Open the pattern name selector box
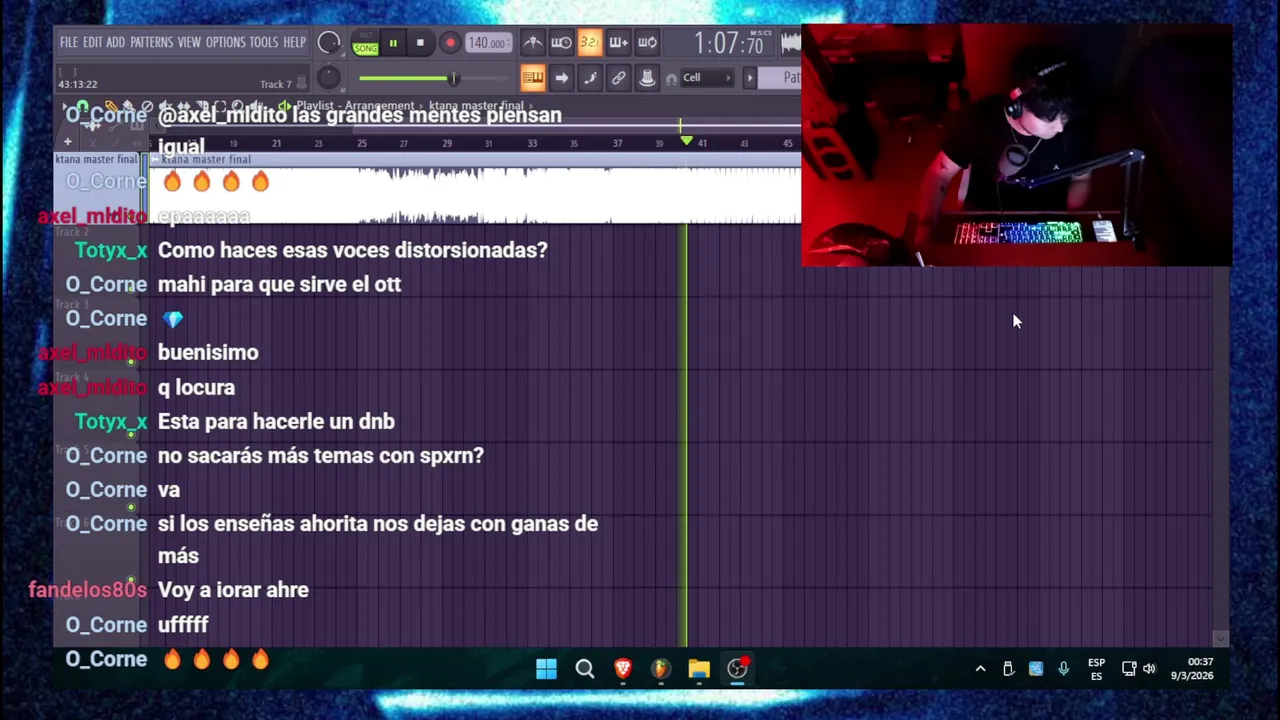 [779, 78]
